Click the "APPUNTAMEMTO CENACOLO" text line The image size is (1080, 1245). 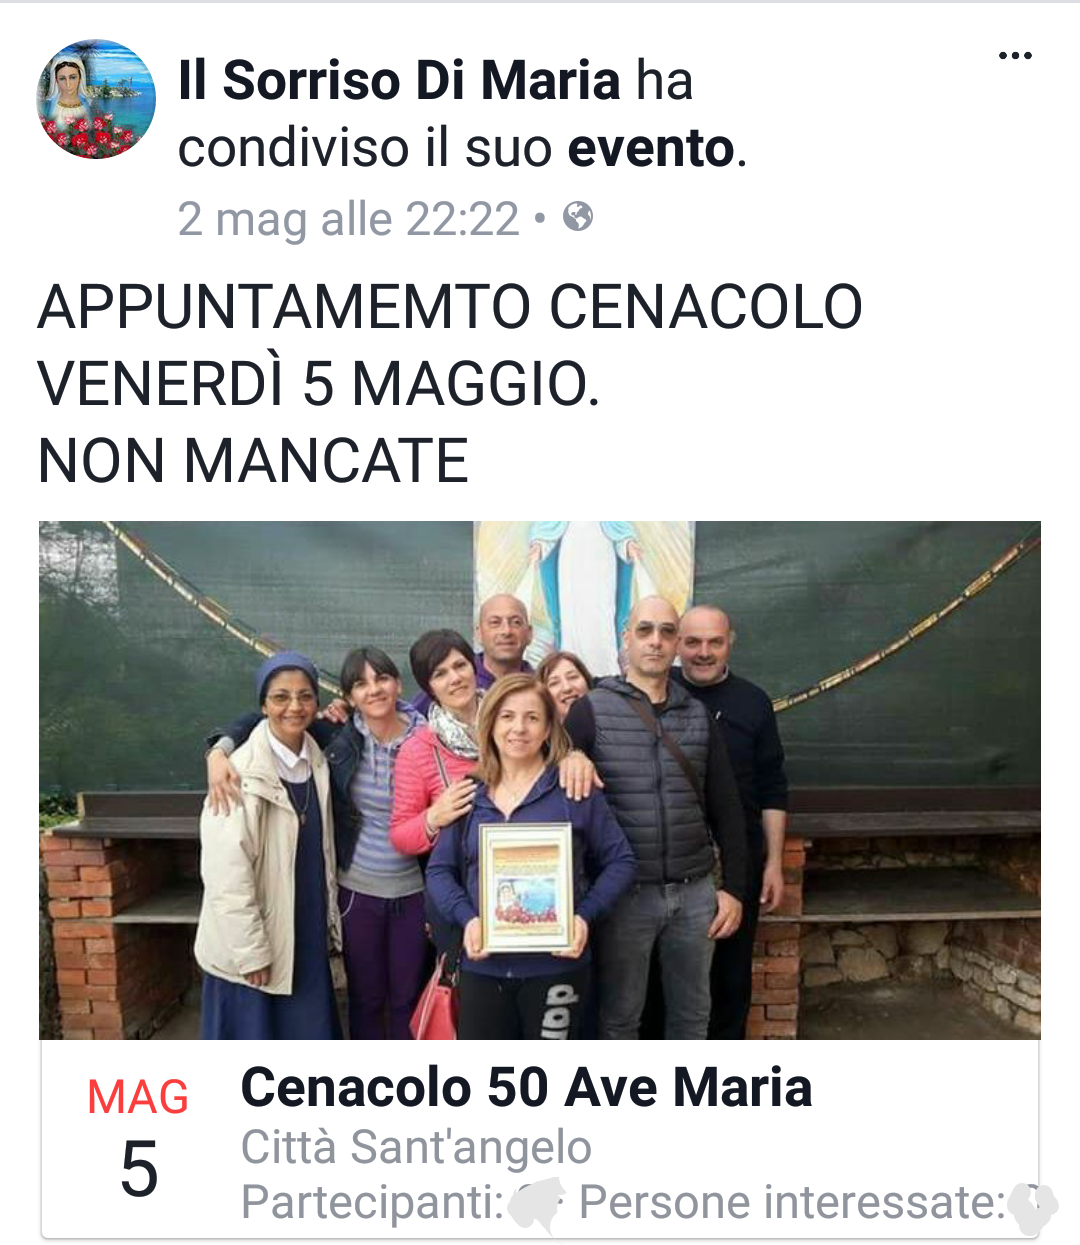pyautogui.click(x=450, y=307)
